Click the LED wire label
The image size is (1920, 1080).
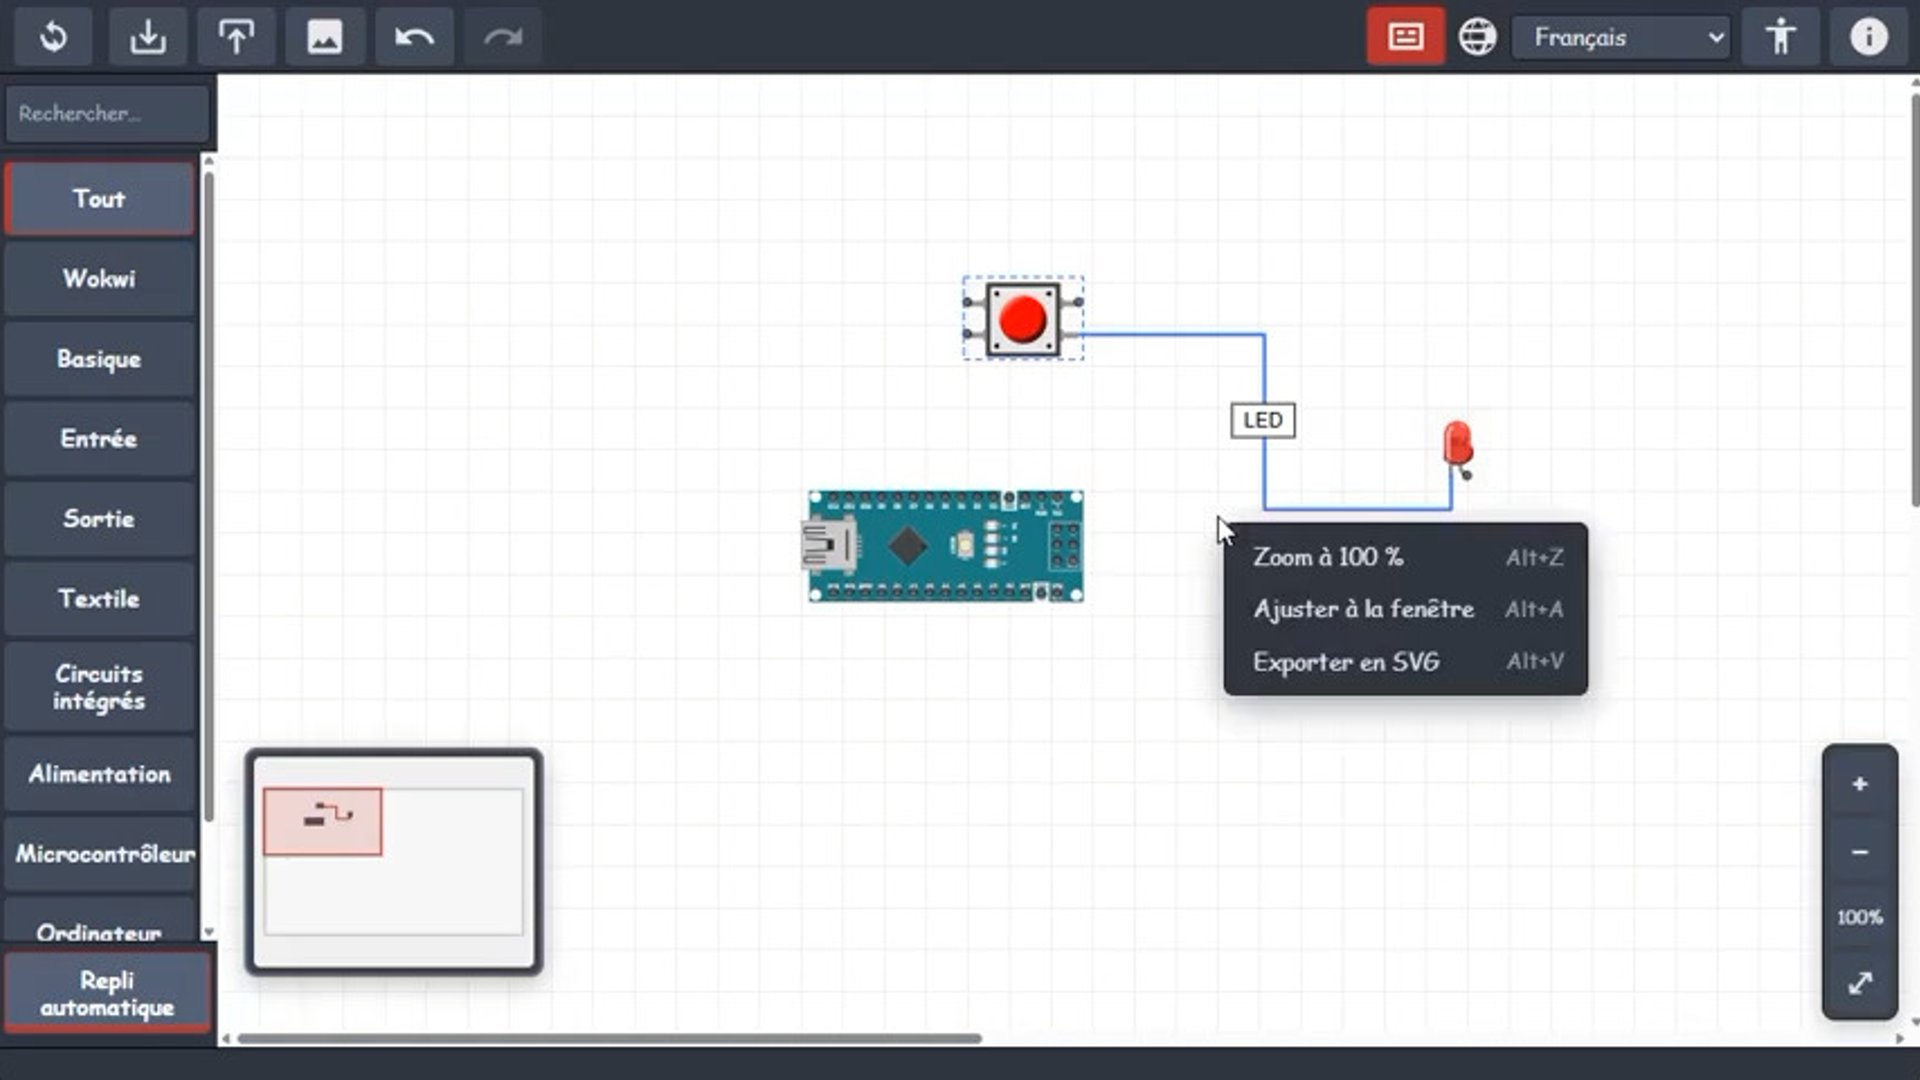coord(1262,420)
